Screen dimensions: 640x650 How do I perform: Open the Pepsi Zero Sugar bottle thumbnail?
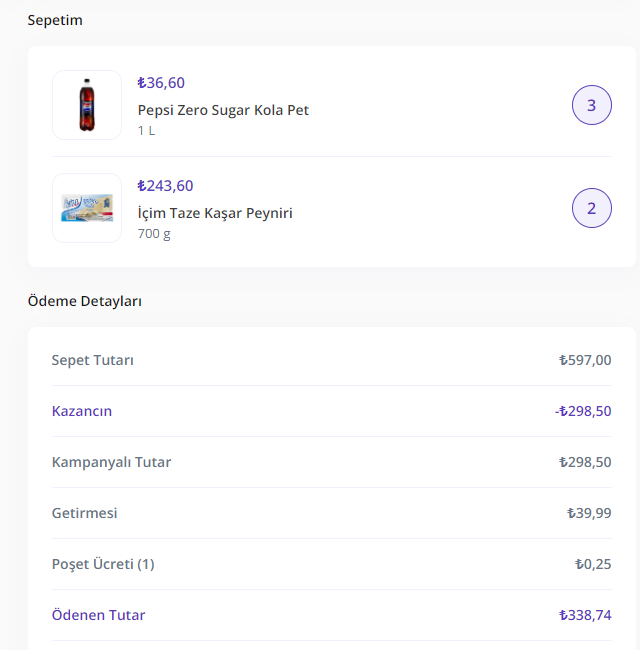tap(87, 105)
